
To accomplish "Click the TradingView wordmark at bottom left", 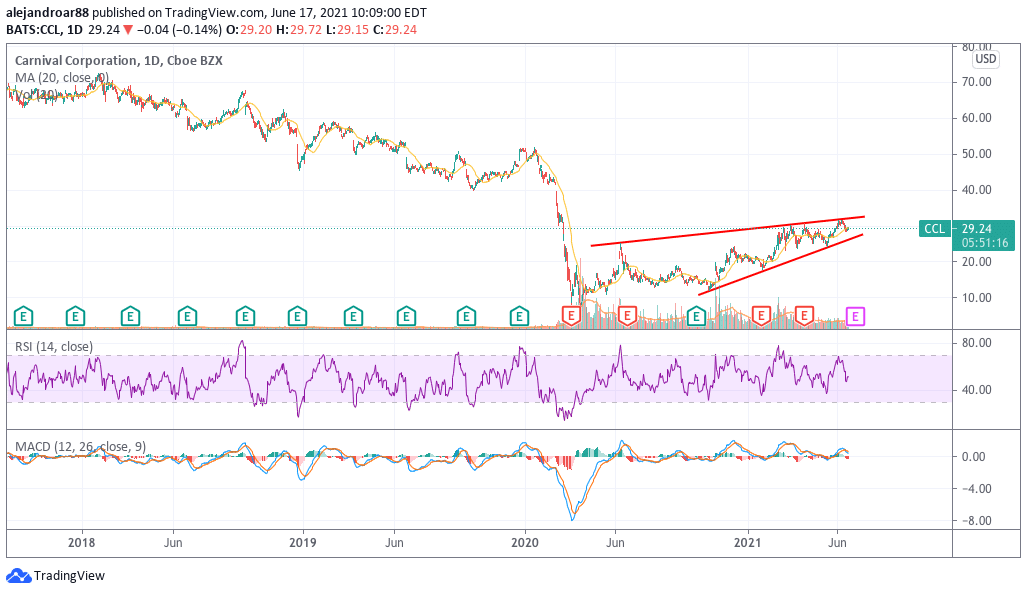I will (x=69, y=576).
